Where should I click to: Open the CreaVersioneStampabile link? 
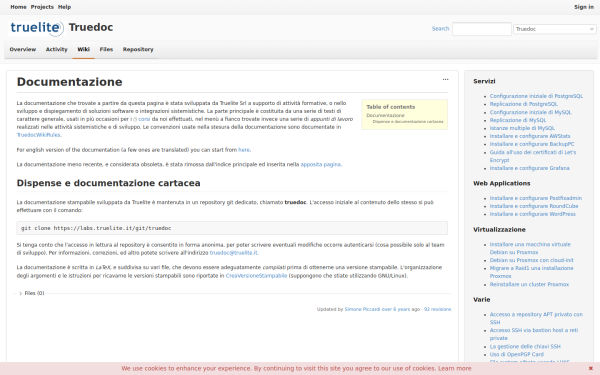tap(256, 276)
